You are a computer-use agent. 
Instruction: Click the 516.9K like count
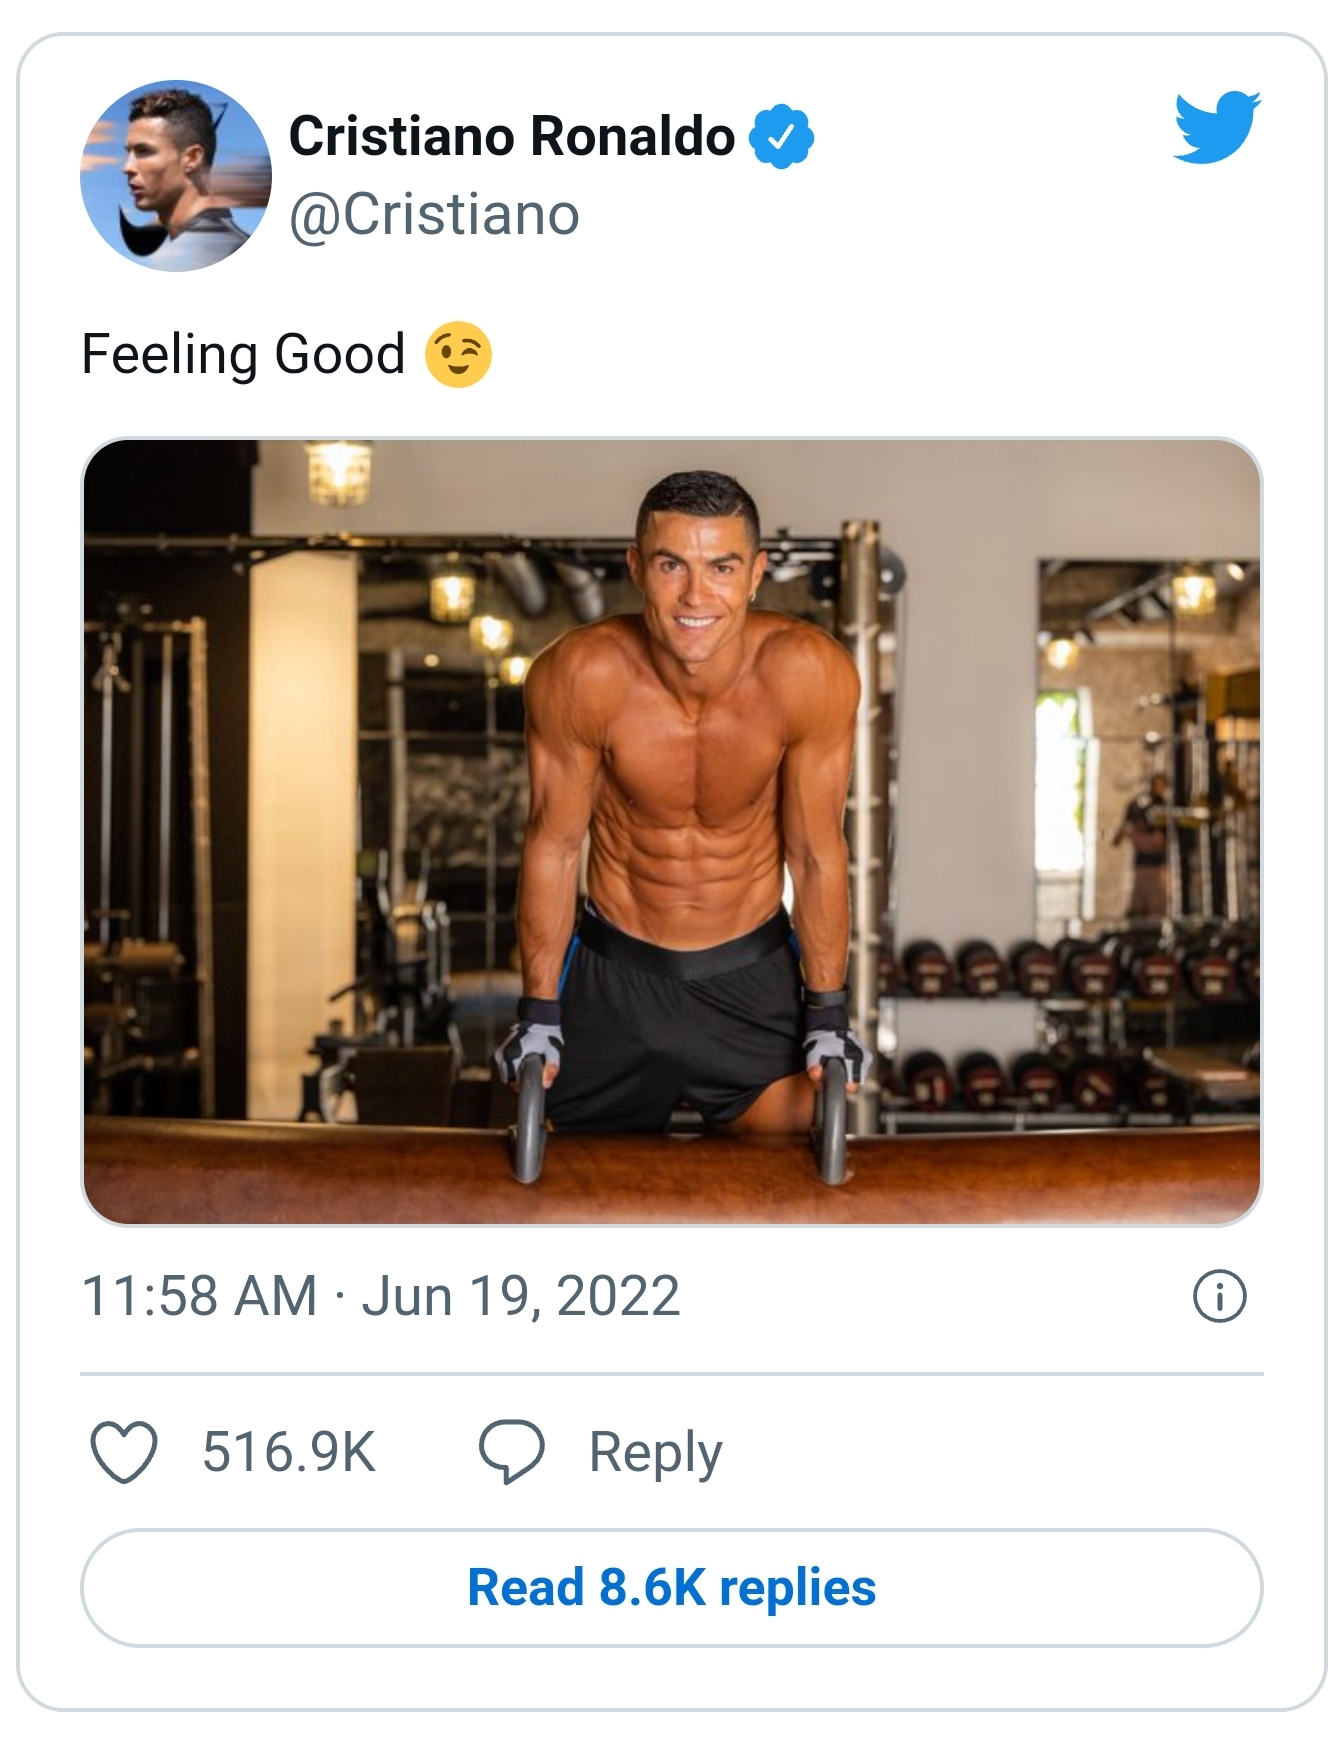(288, 1452)
